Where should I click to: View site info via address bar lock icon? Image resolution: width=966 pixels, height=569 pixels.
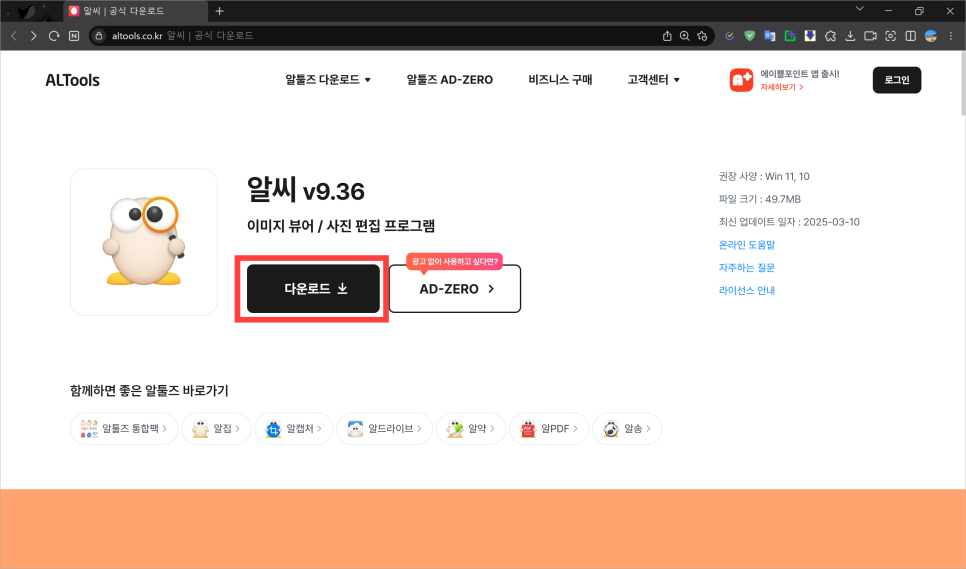tap(99, 36)
